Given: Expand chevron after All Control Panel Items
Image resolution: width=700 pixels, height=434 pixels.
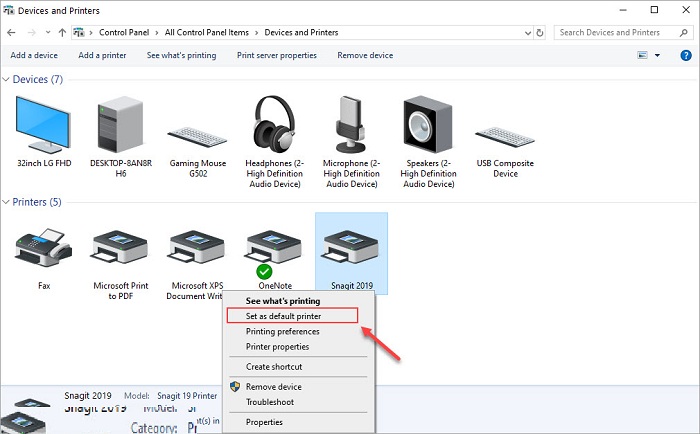Looking at the screenshot, I should coord(256,33).
